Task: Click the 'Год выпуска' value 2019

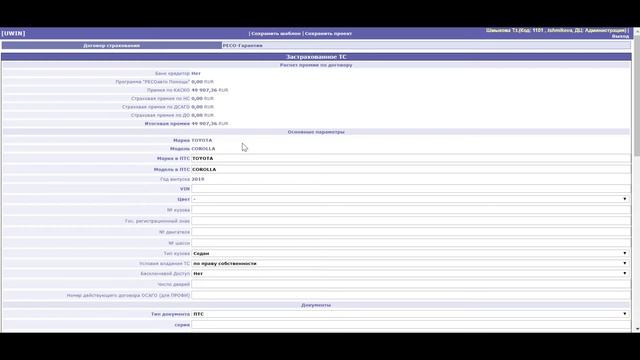Action: pos(198,179)
